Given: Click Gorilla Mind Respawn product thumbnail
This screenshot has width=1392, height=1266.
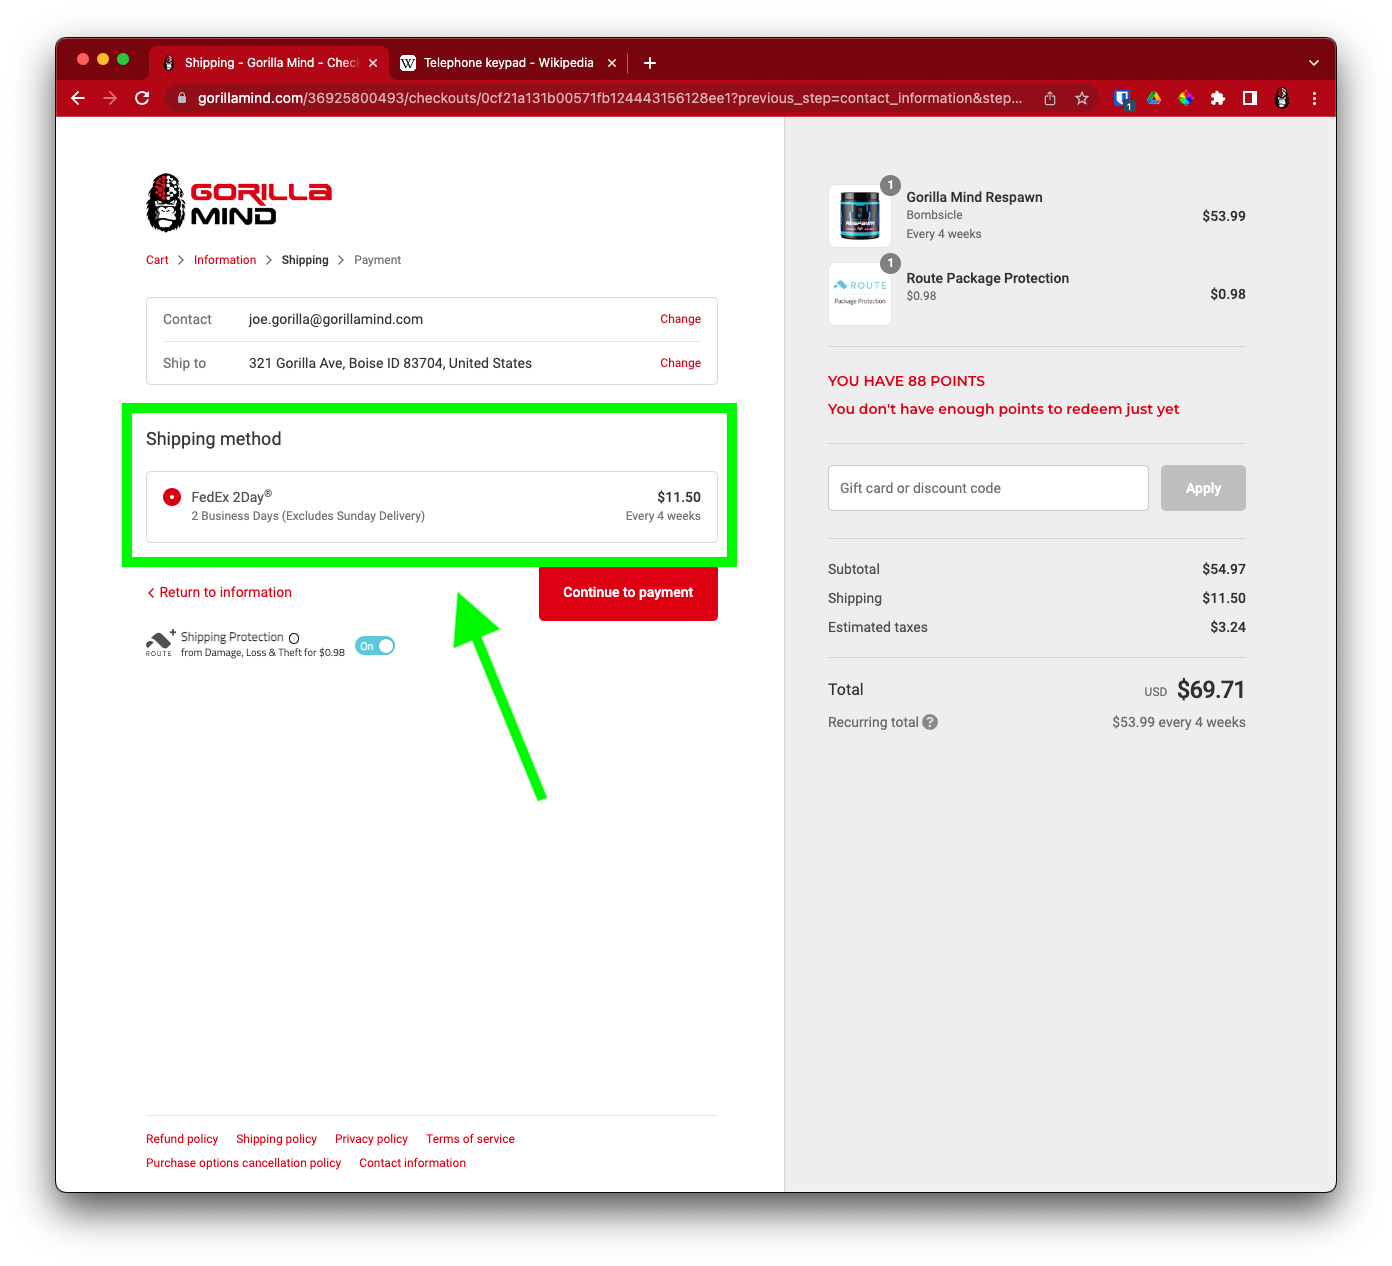Looking at the screenshot, I should point(860,216).
